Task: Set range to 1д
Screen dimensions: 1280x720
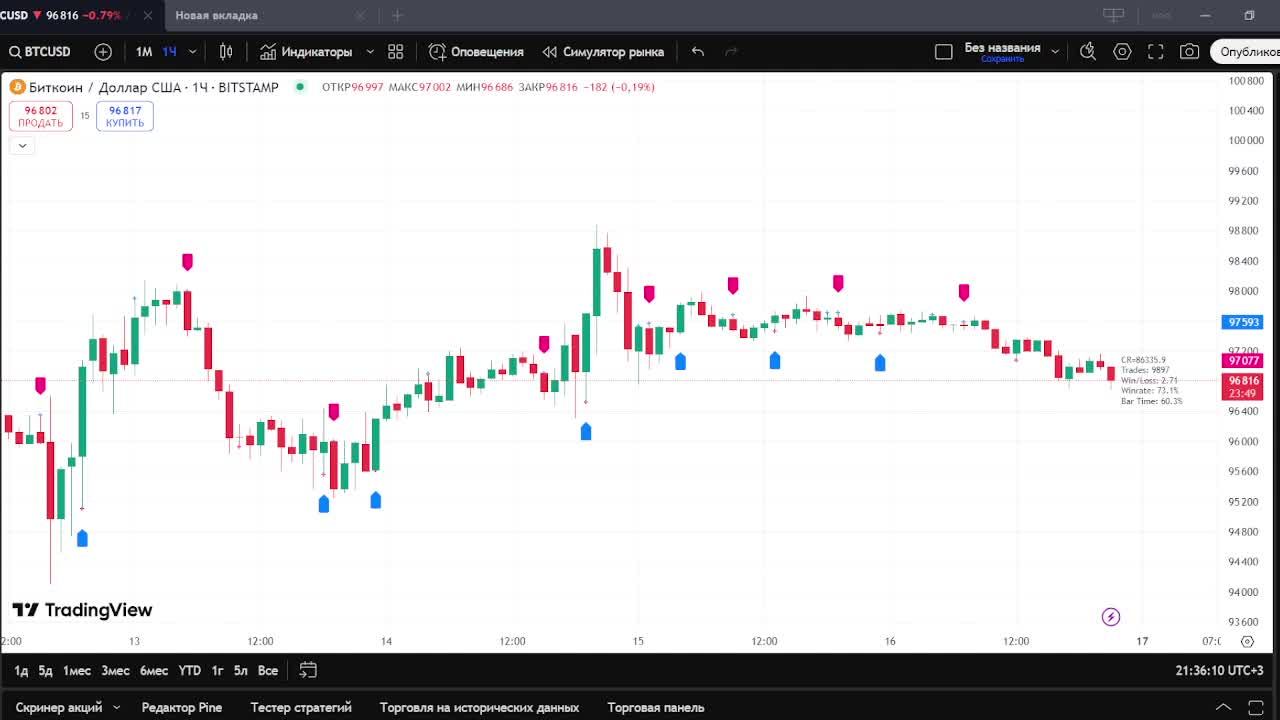Action: 21,670
